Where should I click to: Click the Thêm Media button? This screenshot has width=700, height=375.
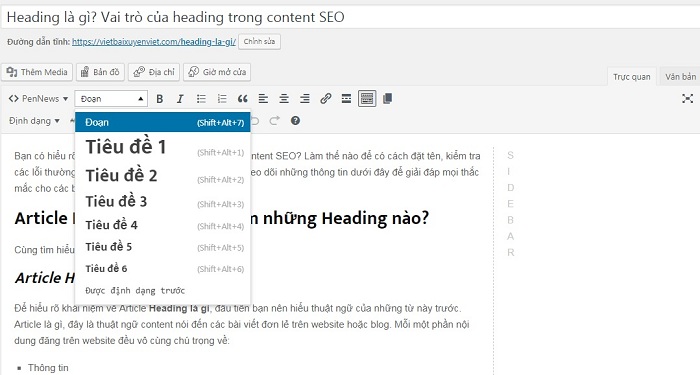click(x=38, y=72)
